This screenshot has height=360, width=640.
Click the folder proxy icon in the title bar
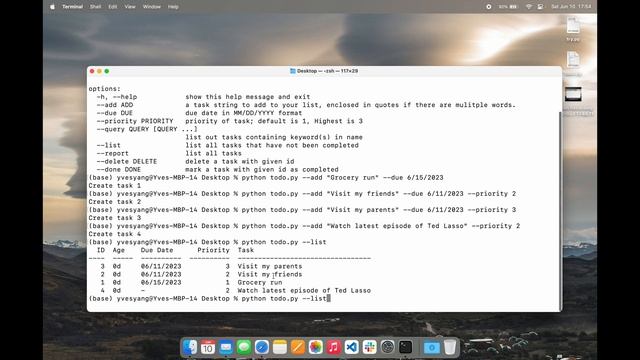pyautogui.click(x=293, y=71)
